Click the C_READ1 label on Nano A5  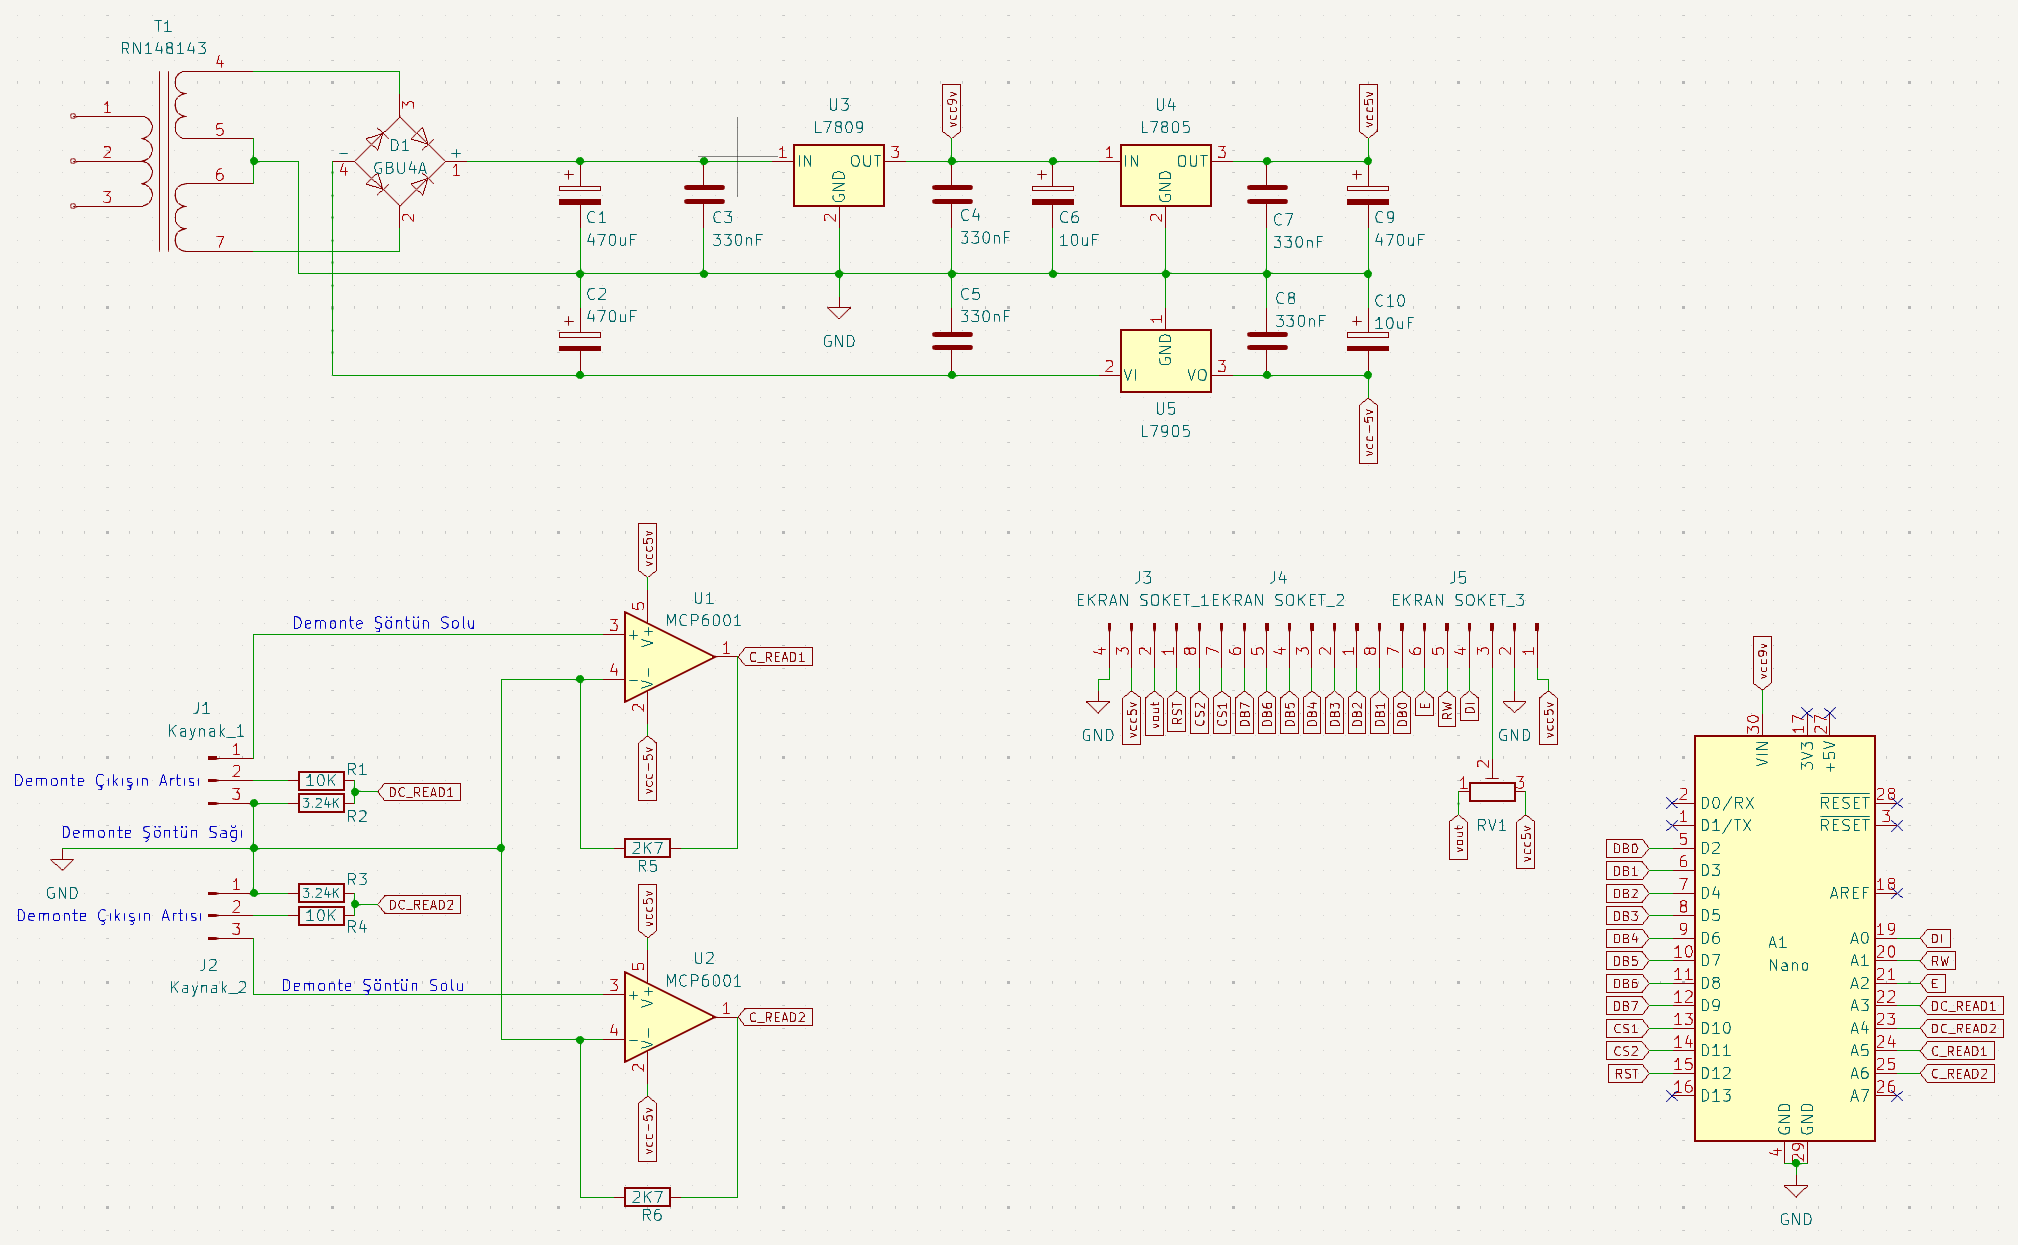click(x=1957, y=1051)
